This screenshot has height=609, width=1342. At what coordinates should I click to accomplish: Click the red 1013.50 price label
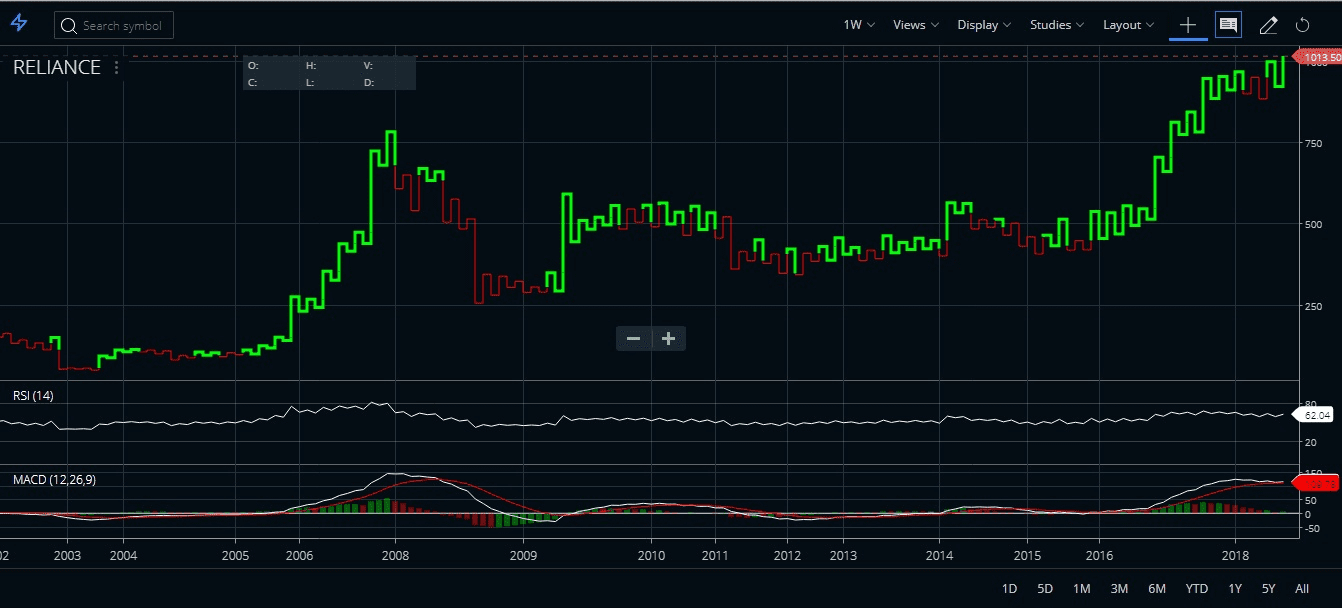(1318, 57)
